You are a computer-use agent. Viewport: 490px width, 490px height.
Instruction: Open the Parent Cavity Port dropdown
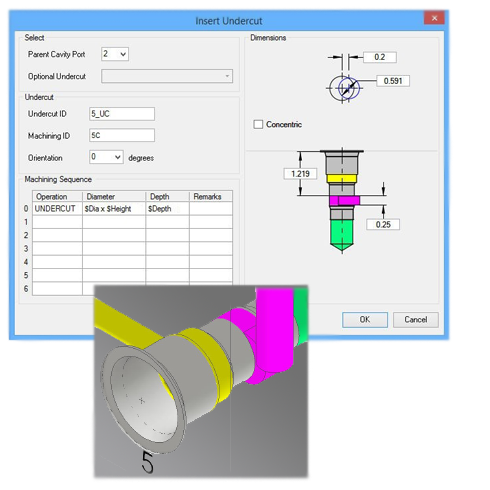(x=115, y=54)
